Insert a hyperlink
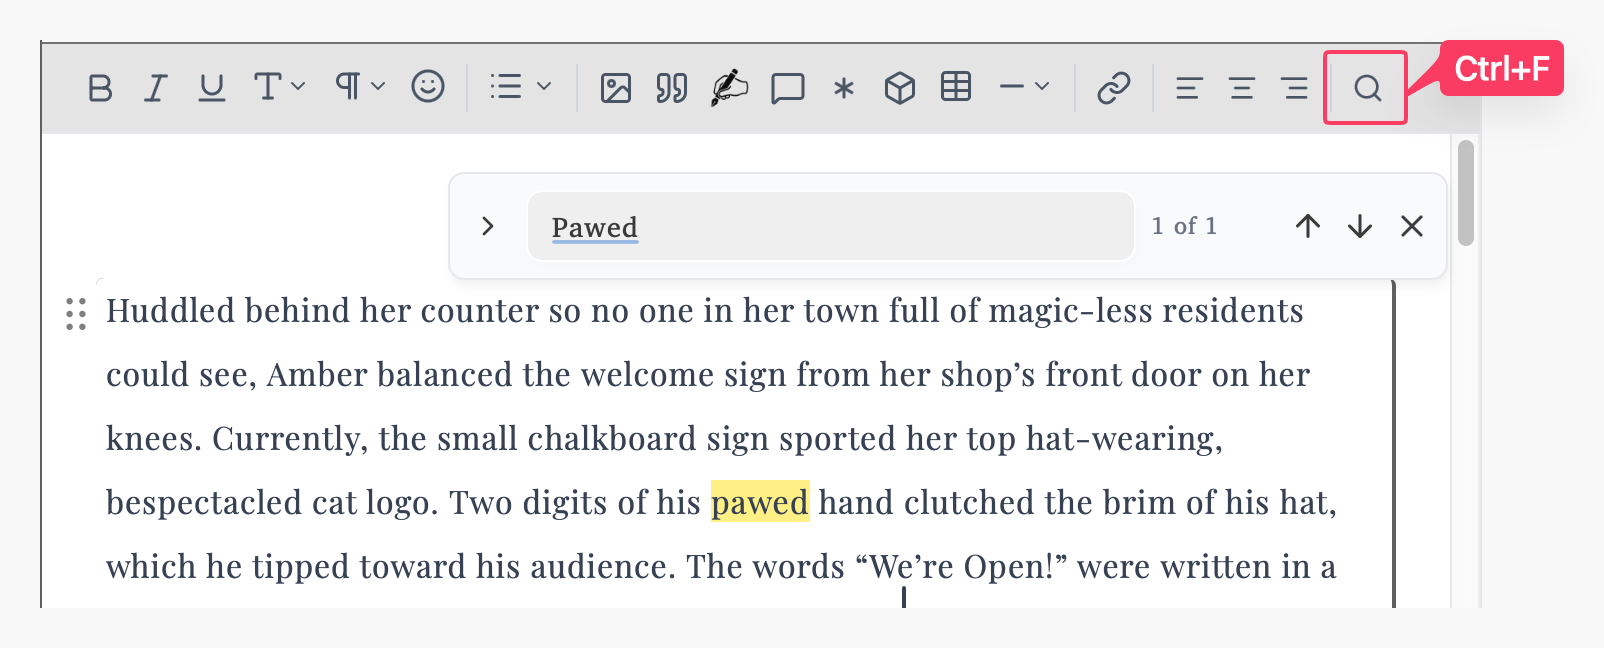The height and width of the screenshot is (648, 1604). 1114,88
